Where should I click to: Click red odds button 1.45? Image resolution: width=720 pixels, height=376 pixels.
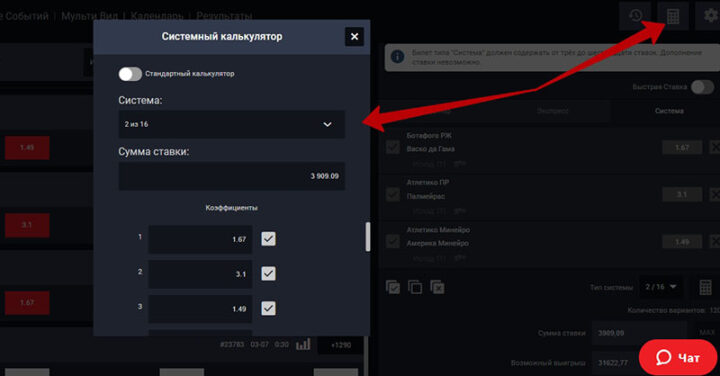pos(27,147)
